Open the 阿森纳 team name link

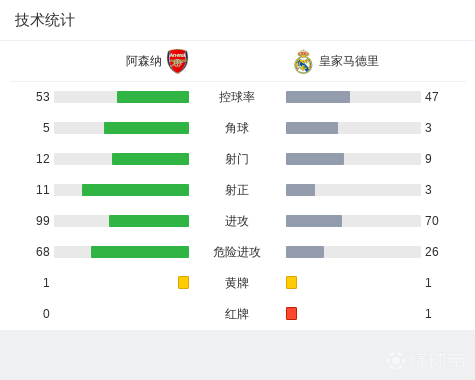[x=144, y=61]
